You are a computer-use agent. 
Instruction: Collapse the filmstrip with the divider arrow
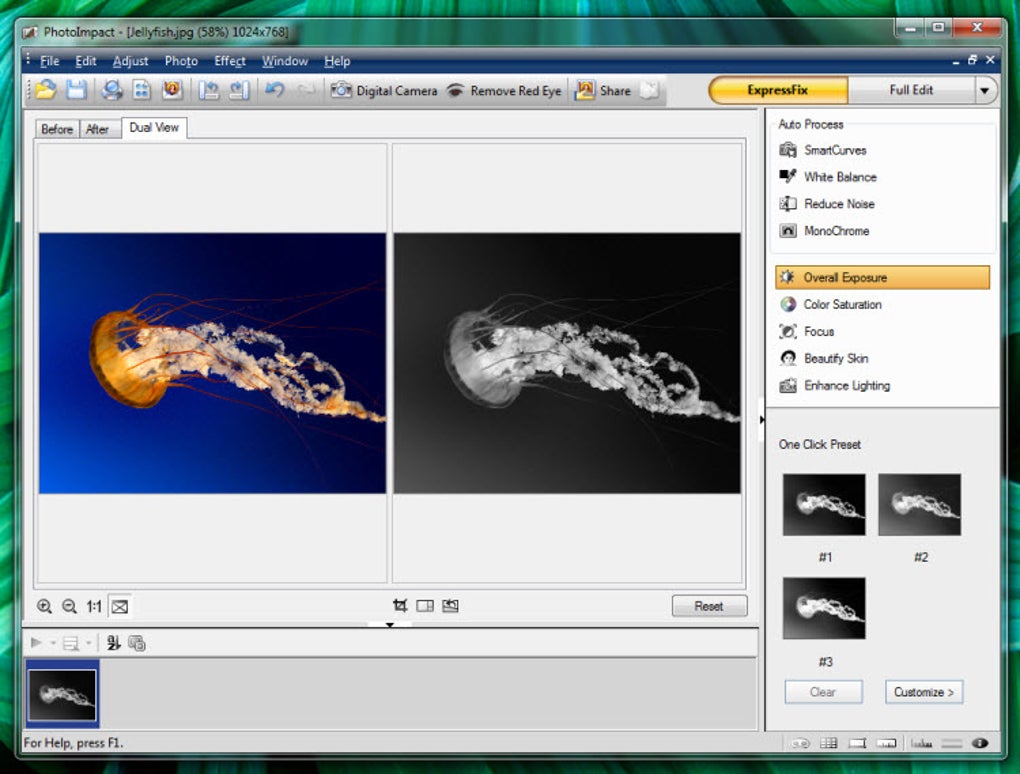tap(390, 625)
